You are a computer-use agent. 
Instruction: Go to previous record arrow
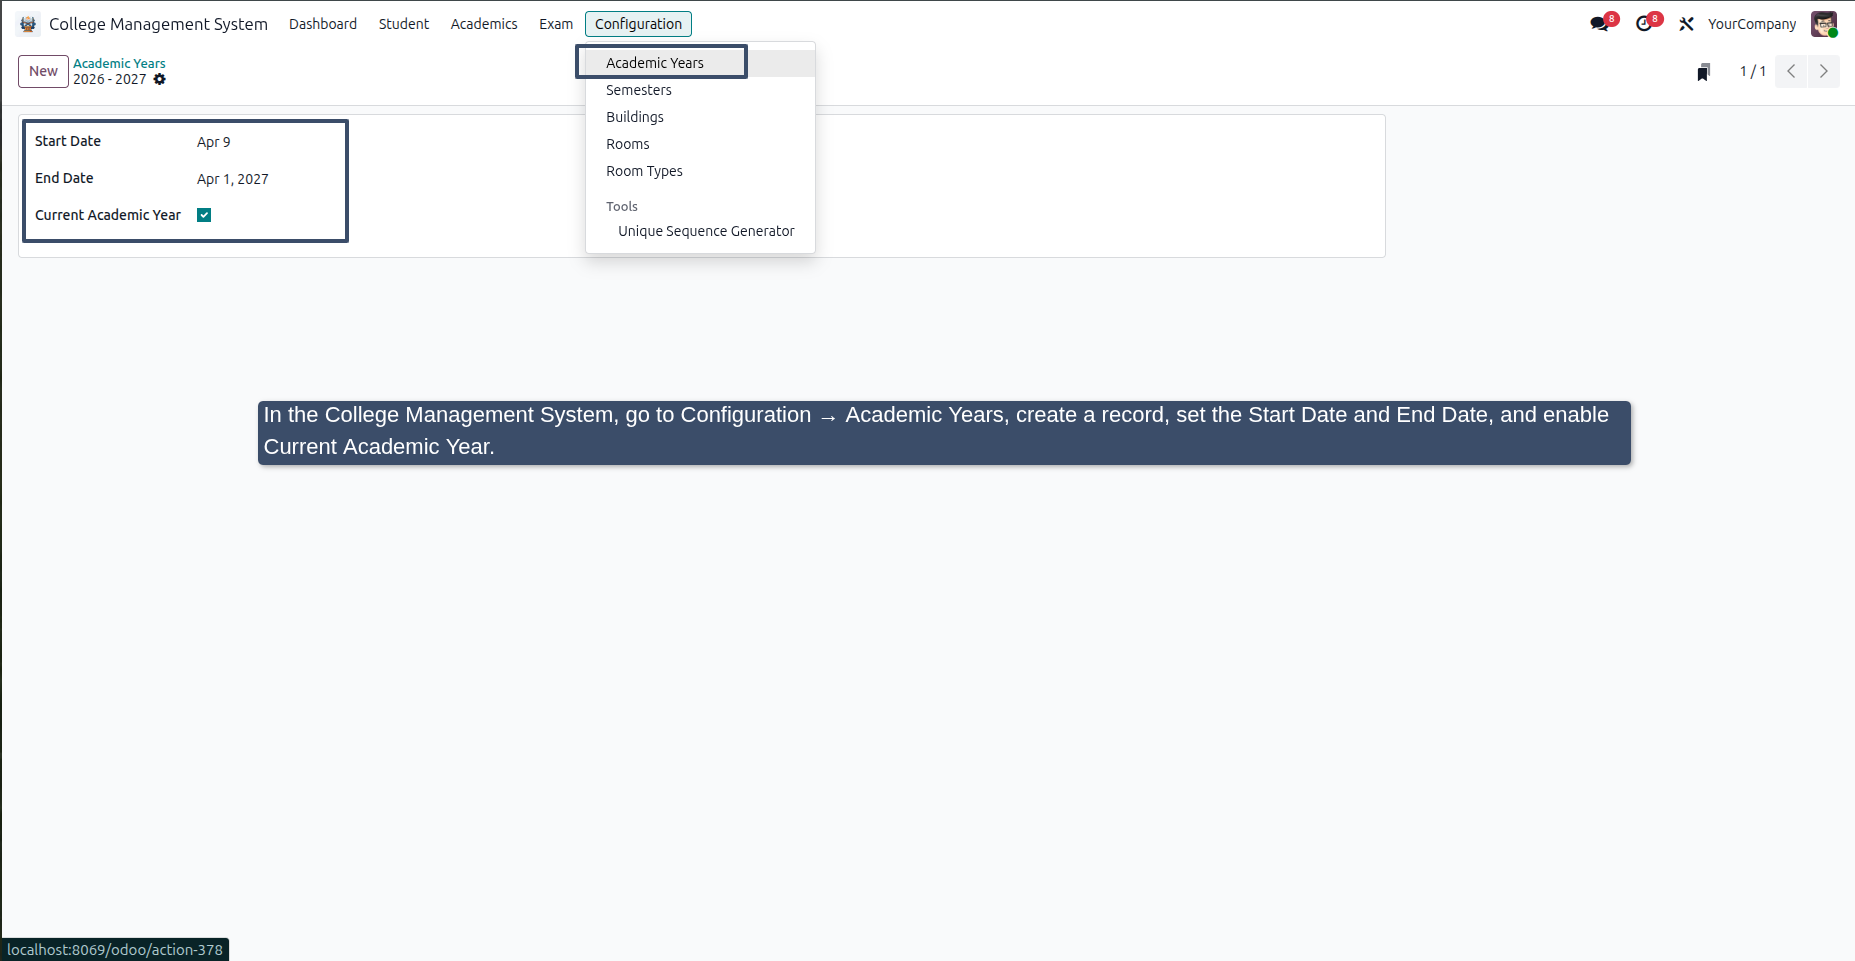point(1791,71)
